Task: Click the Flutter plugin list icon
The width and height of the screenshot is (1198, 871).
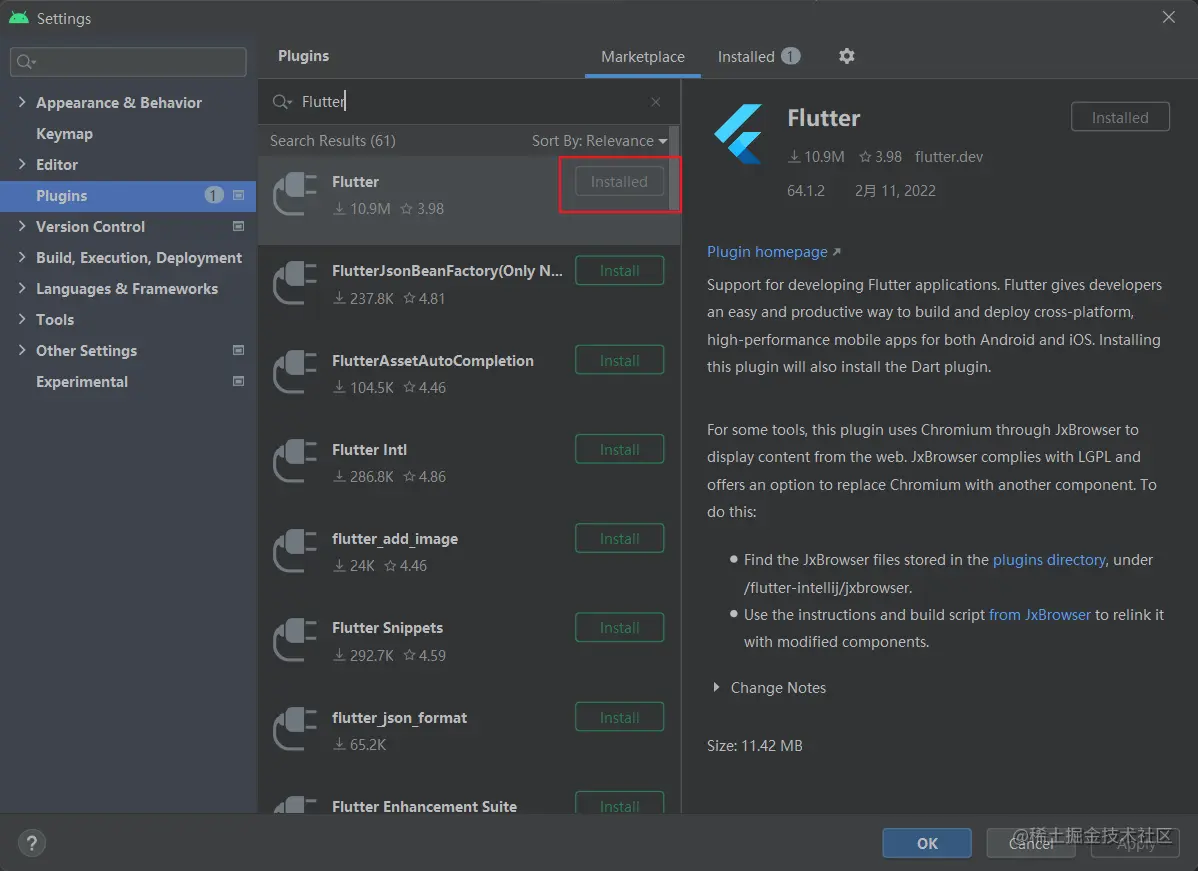Action: click(x=295, y=194)
